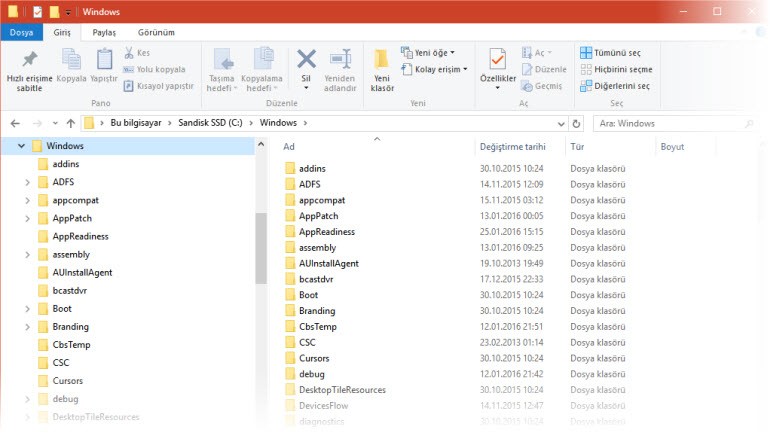Expand Boot in the navigation tree
Viewport: 770px width, 433px height.
pos(28,309)
